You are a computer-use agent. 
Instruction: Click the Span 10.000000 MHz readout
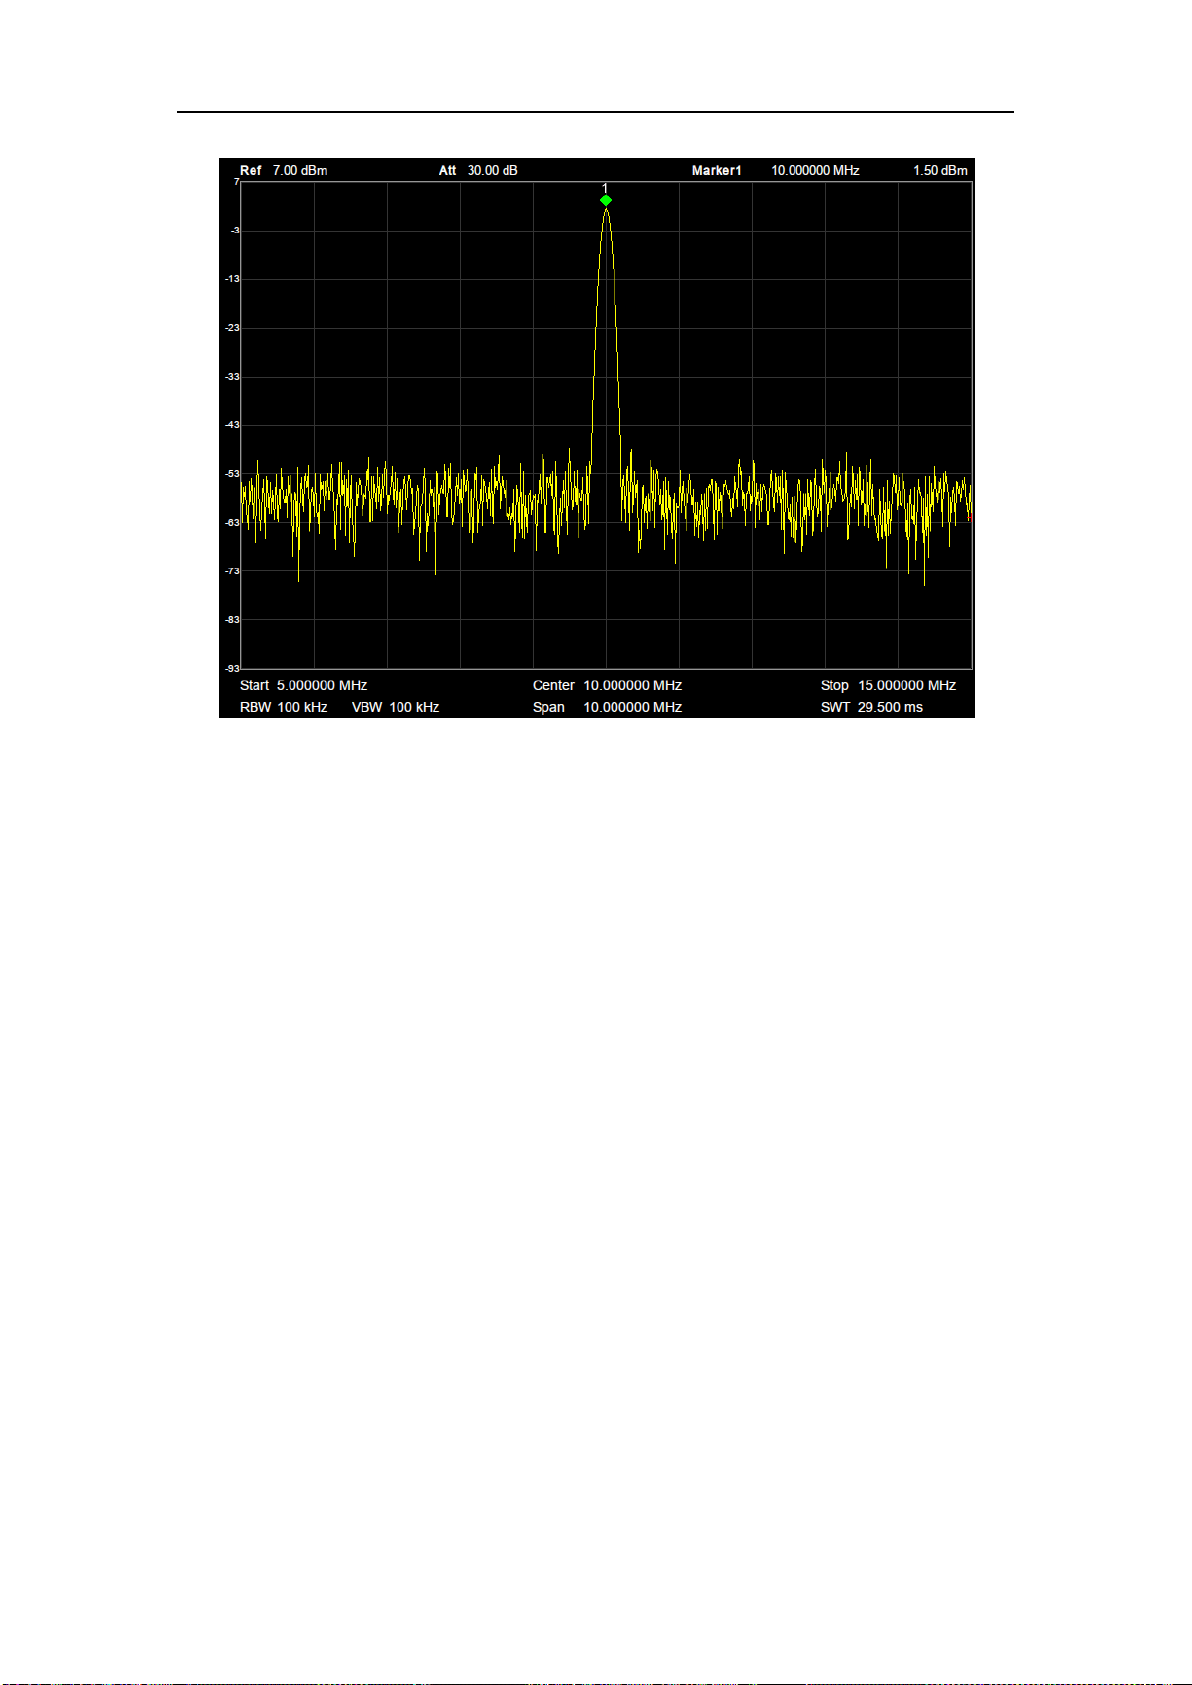pyautogui.click(x=607, y=707)
